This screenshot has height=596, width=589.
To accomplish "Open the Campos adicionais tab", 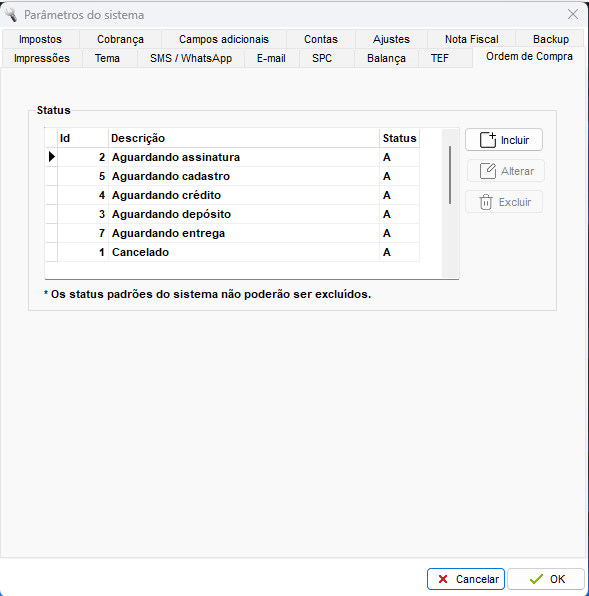I will [x=224, y=39].
